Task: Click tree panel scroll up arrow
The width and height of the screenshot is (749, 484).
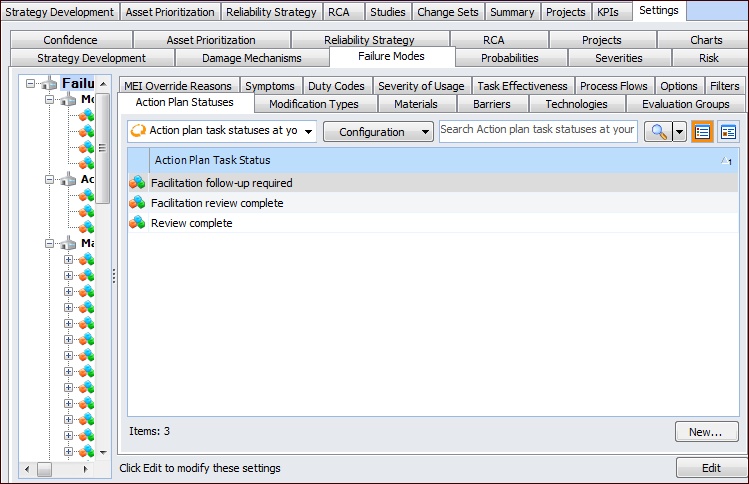Action: pos(103,84)
